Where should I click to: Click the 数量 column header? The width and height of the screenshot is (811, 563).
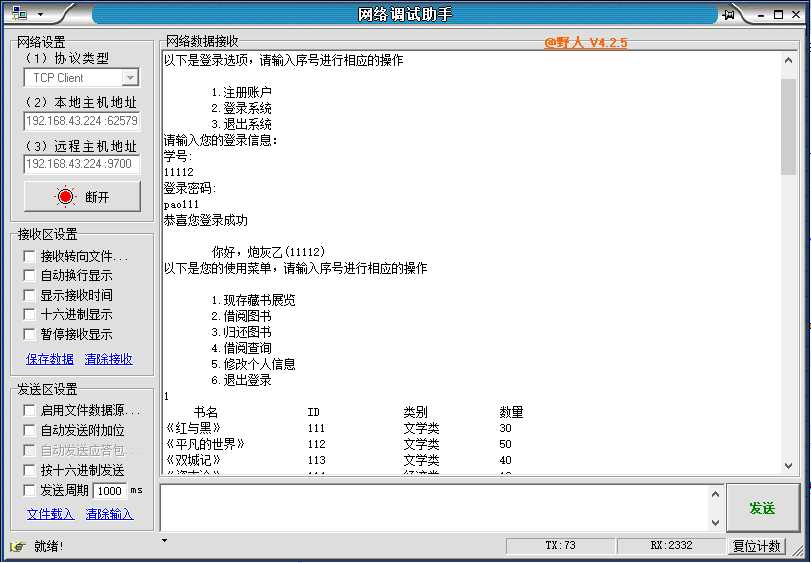point(511,412)
